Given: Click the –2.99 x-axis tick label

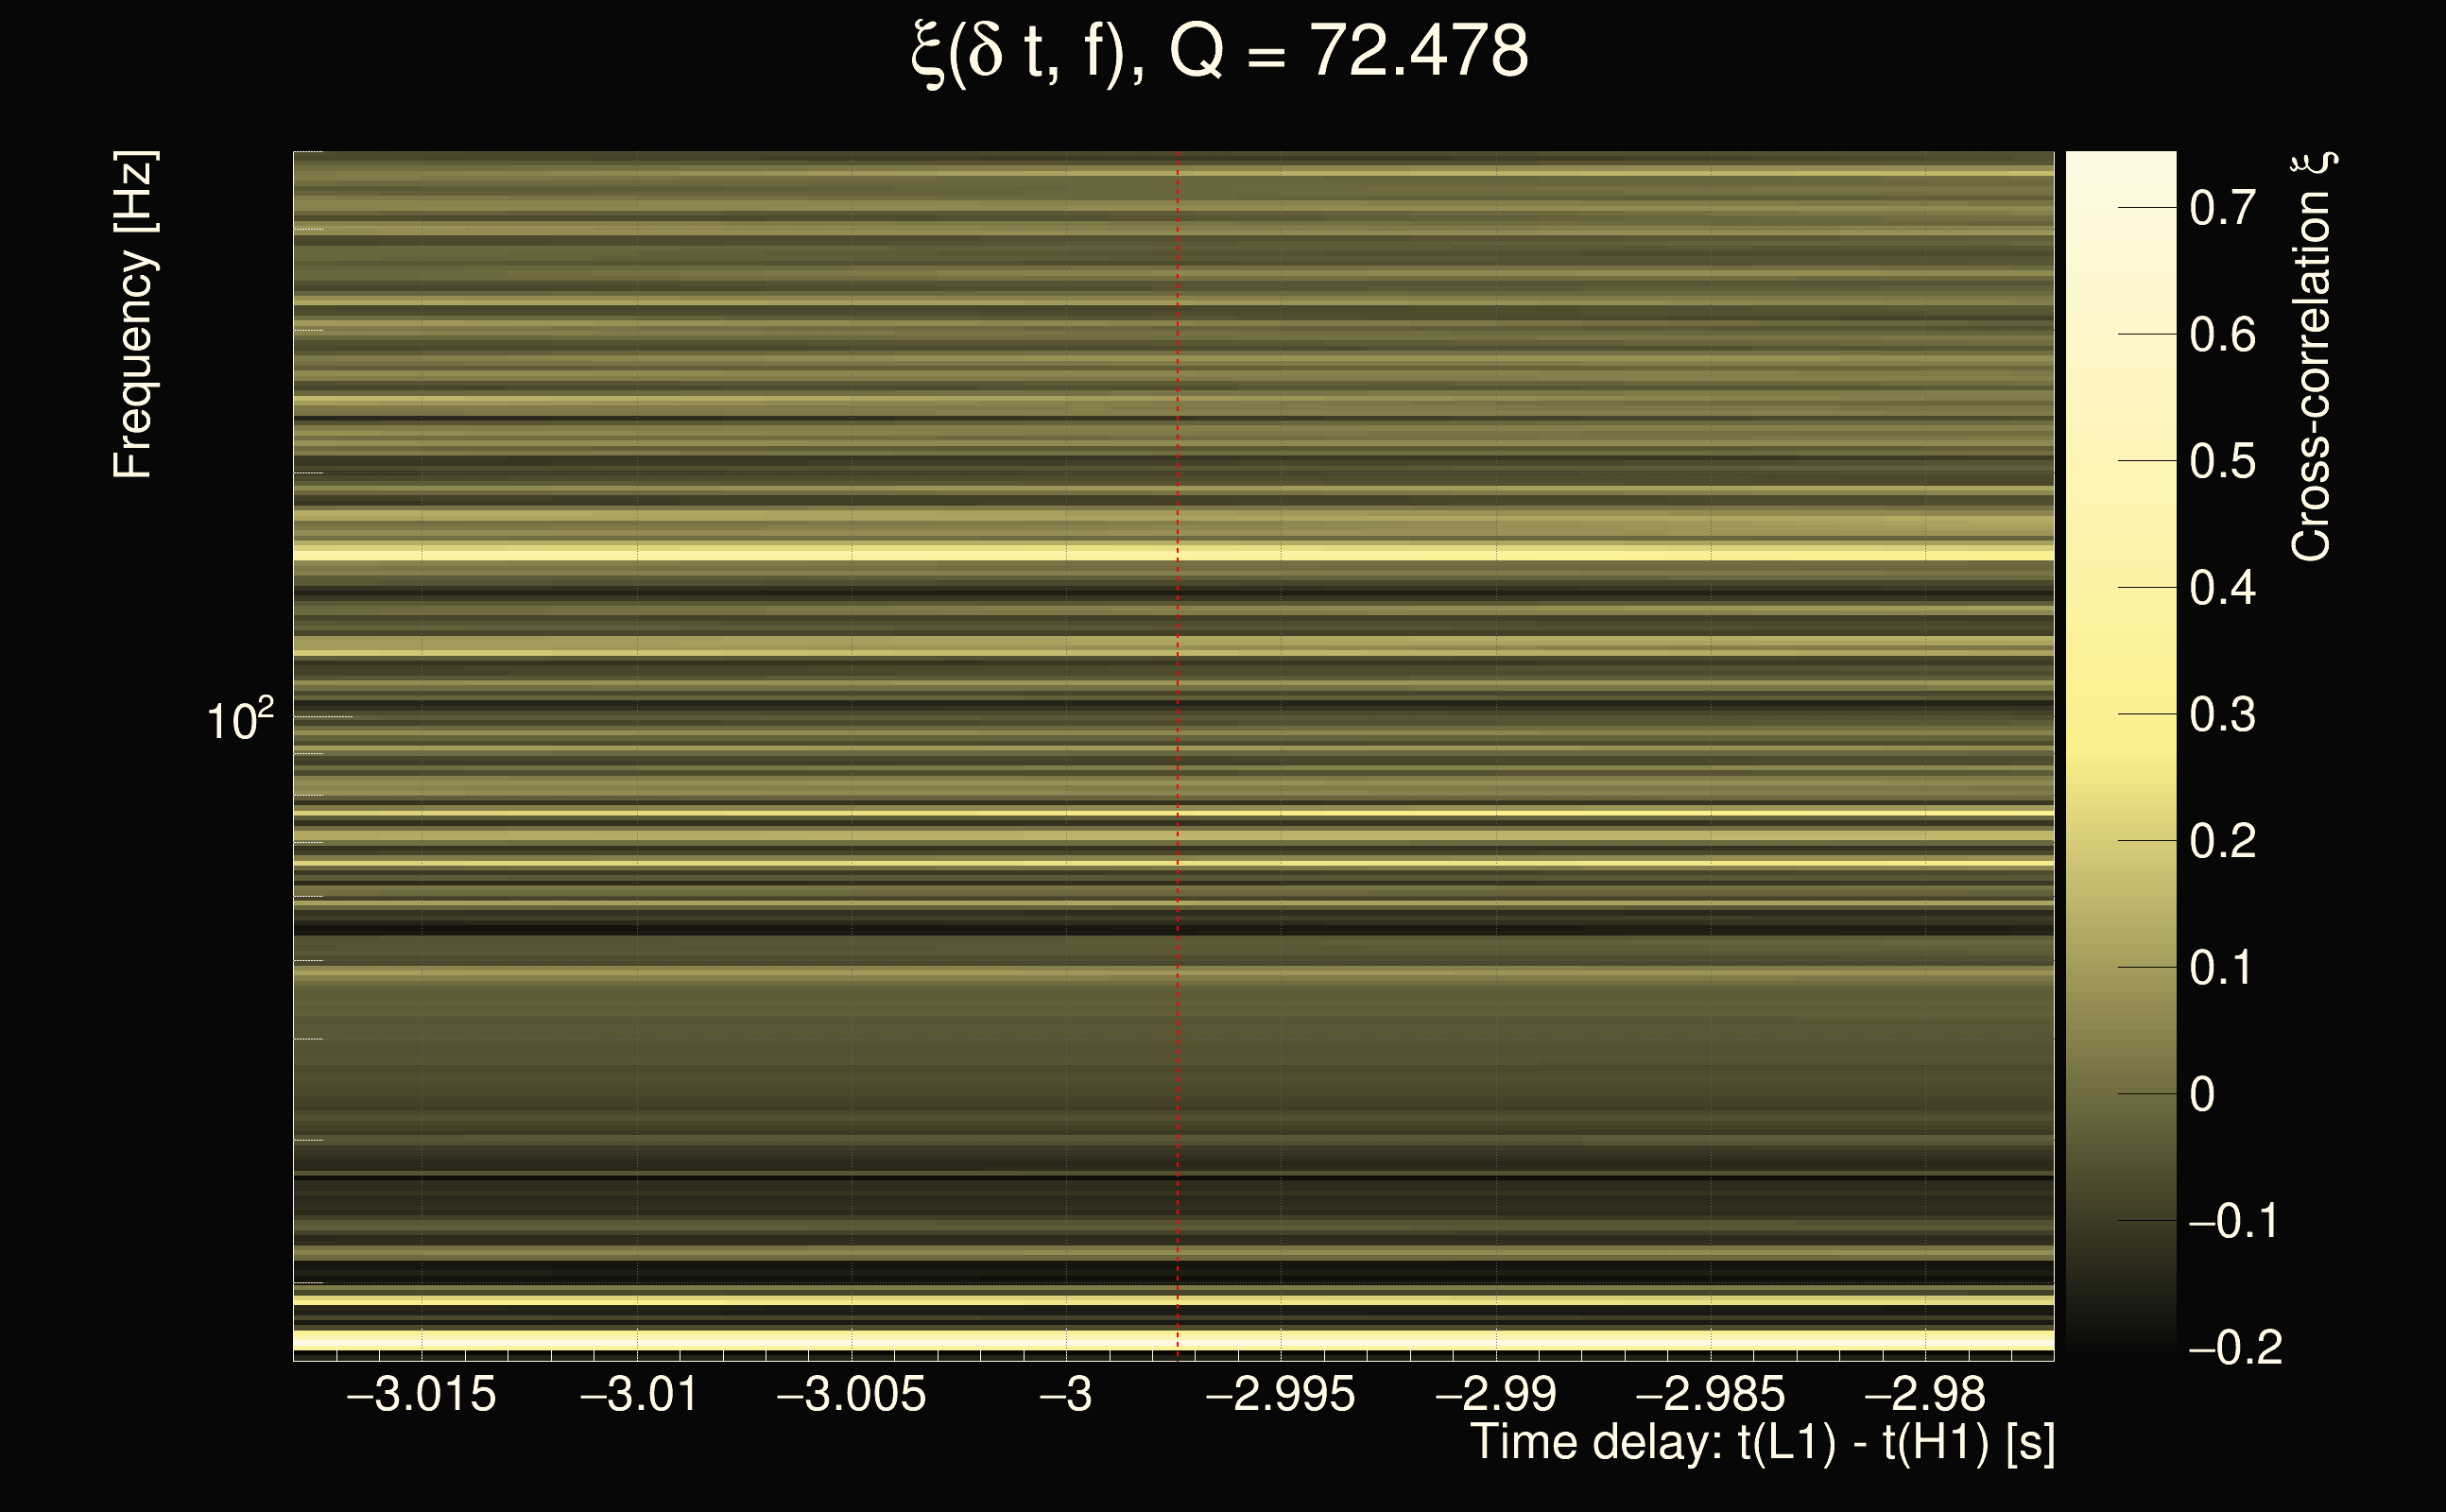Looking at the screenshot, I should [x=1496, y=1395].
